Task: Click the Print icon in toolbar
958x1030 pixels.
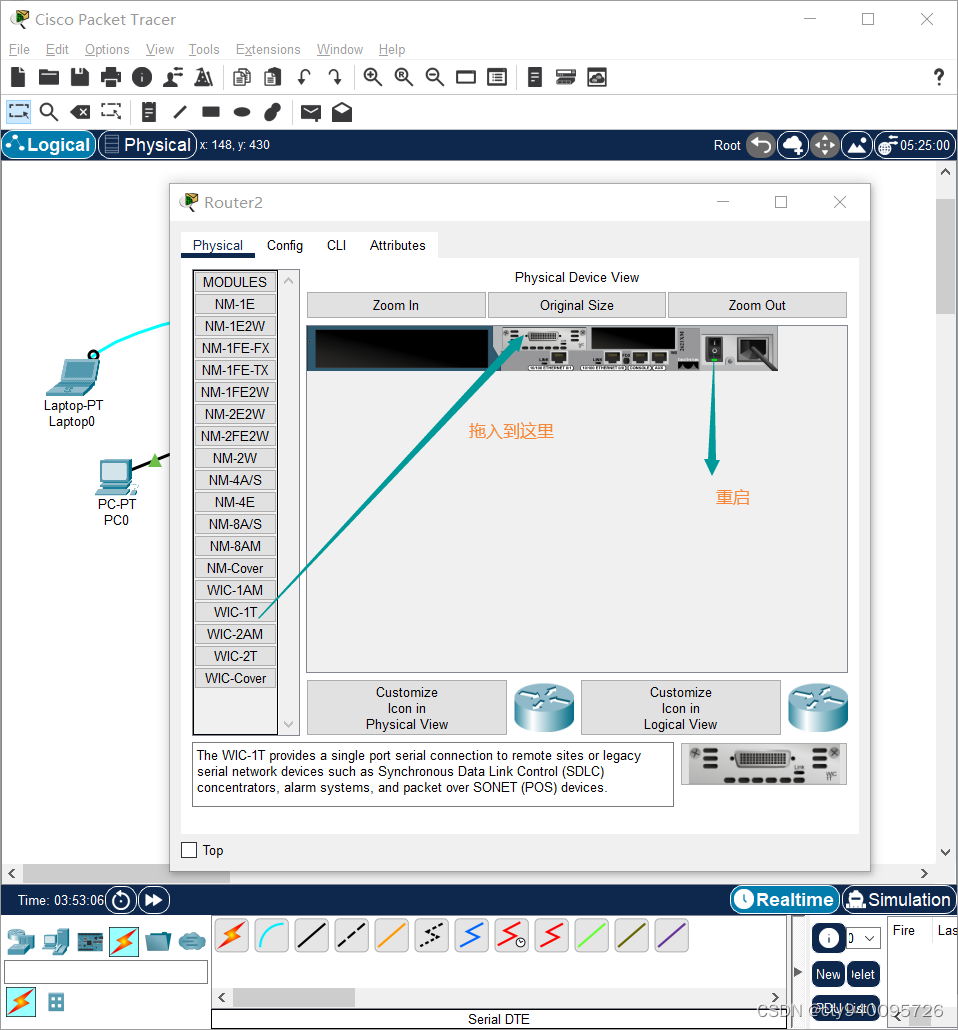Action: coord(110,78)
